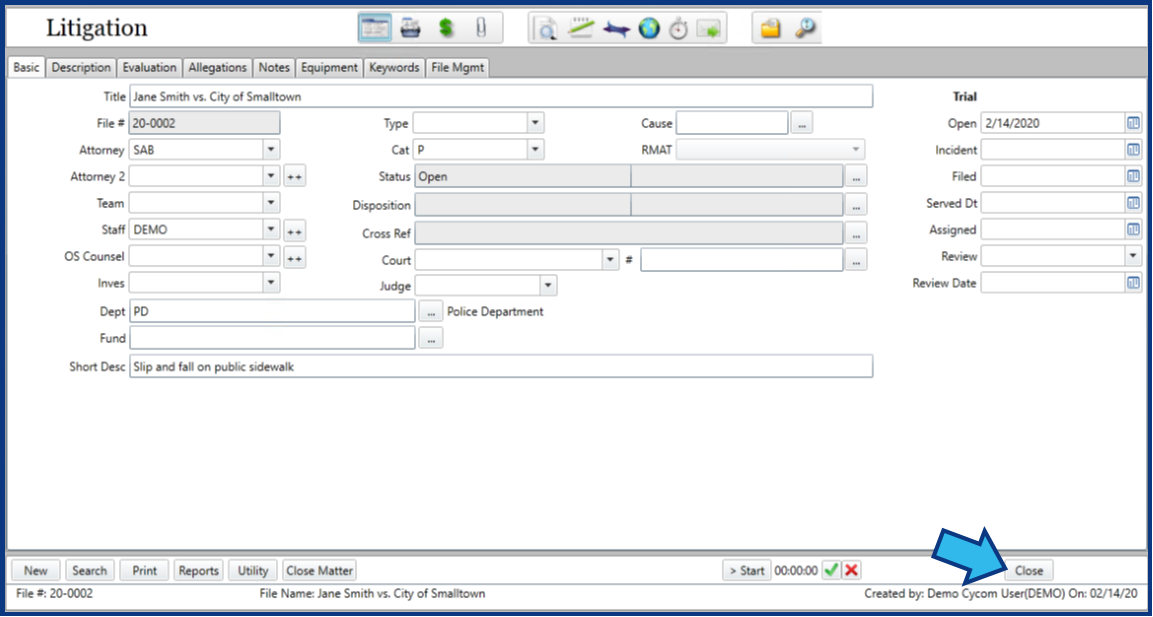Click the ellipsis button next to Fund
Screen dimensions: 1153x617
click(x=431, y=338)
